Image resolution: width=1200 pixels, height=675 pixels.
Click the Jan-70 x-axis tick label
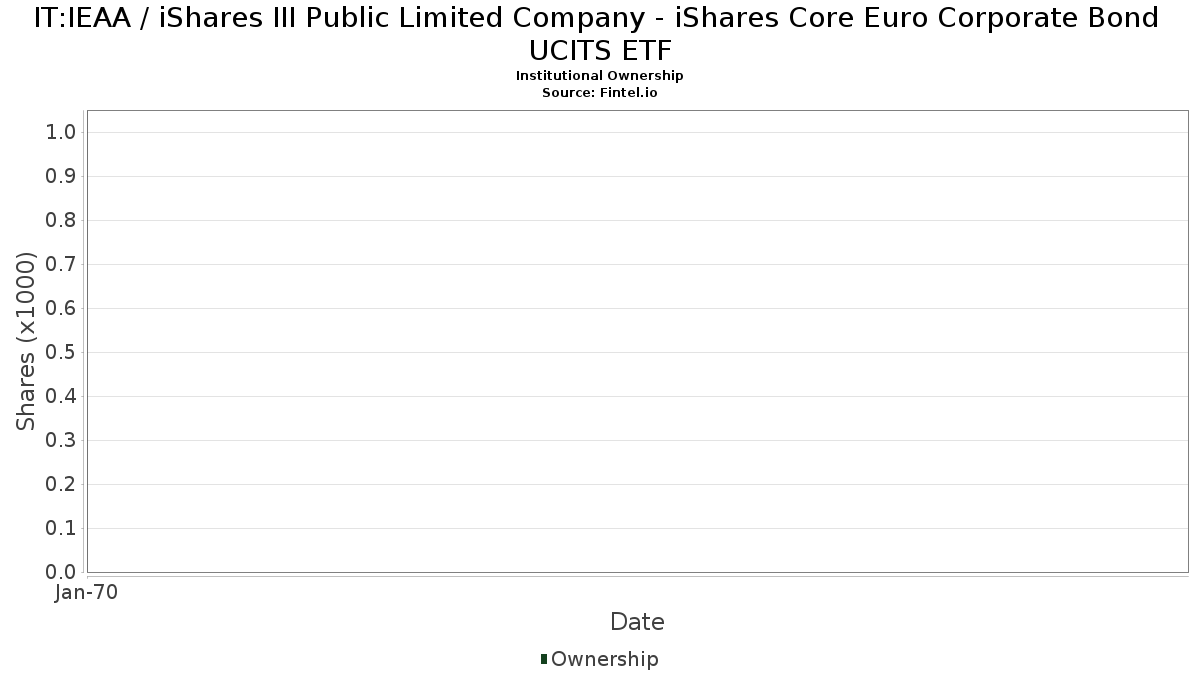[87, 592]
